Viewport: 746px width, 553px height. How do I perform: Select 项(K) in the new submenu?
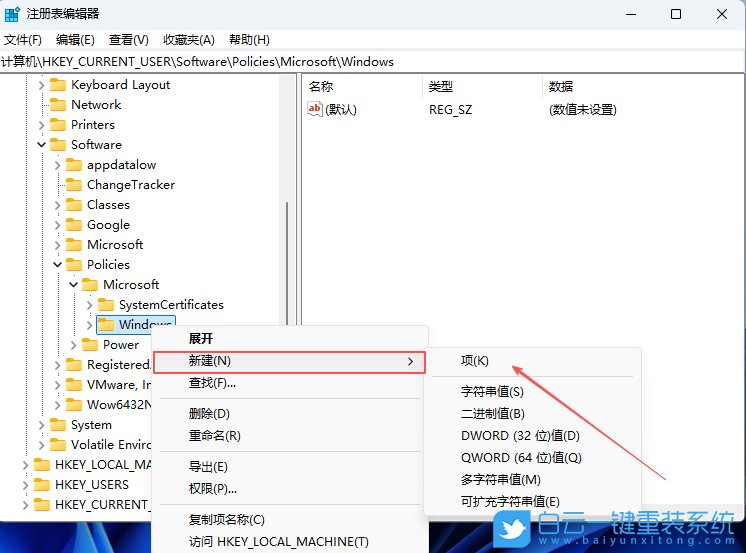pos(532,361)
